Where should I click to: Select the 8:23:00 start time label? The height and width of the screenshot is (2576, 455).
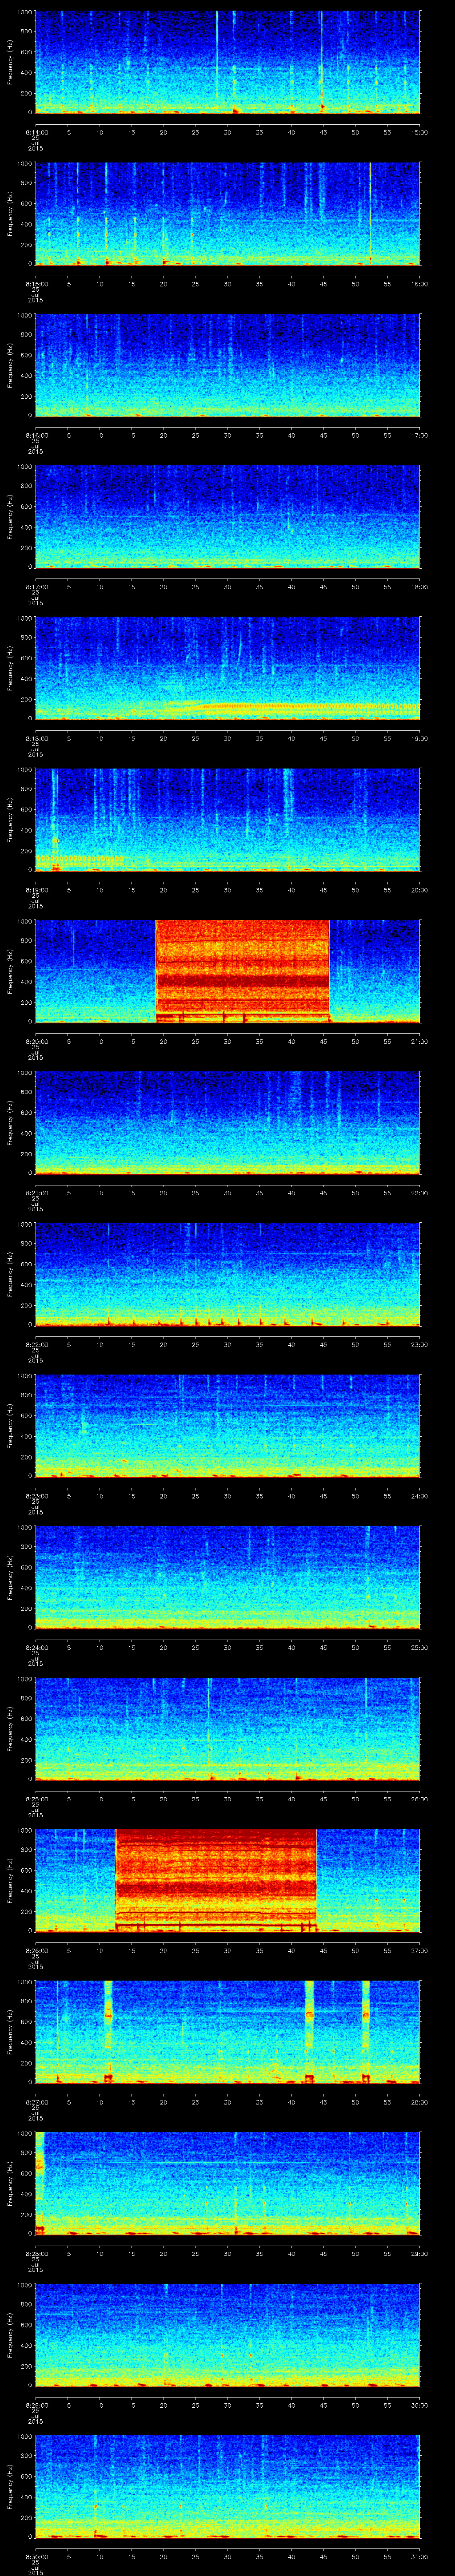36,1496
